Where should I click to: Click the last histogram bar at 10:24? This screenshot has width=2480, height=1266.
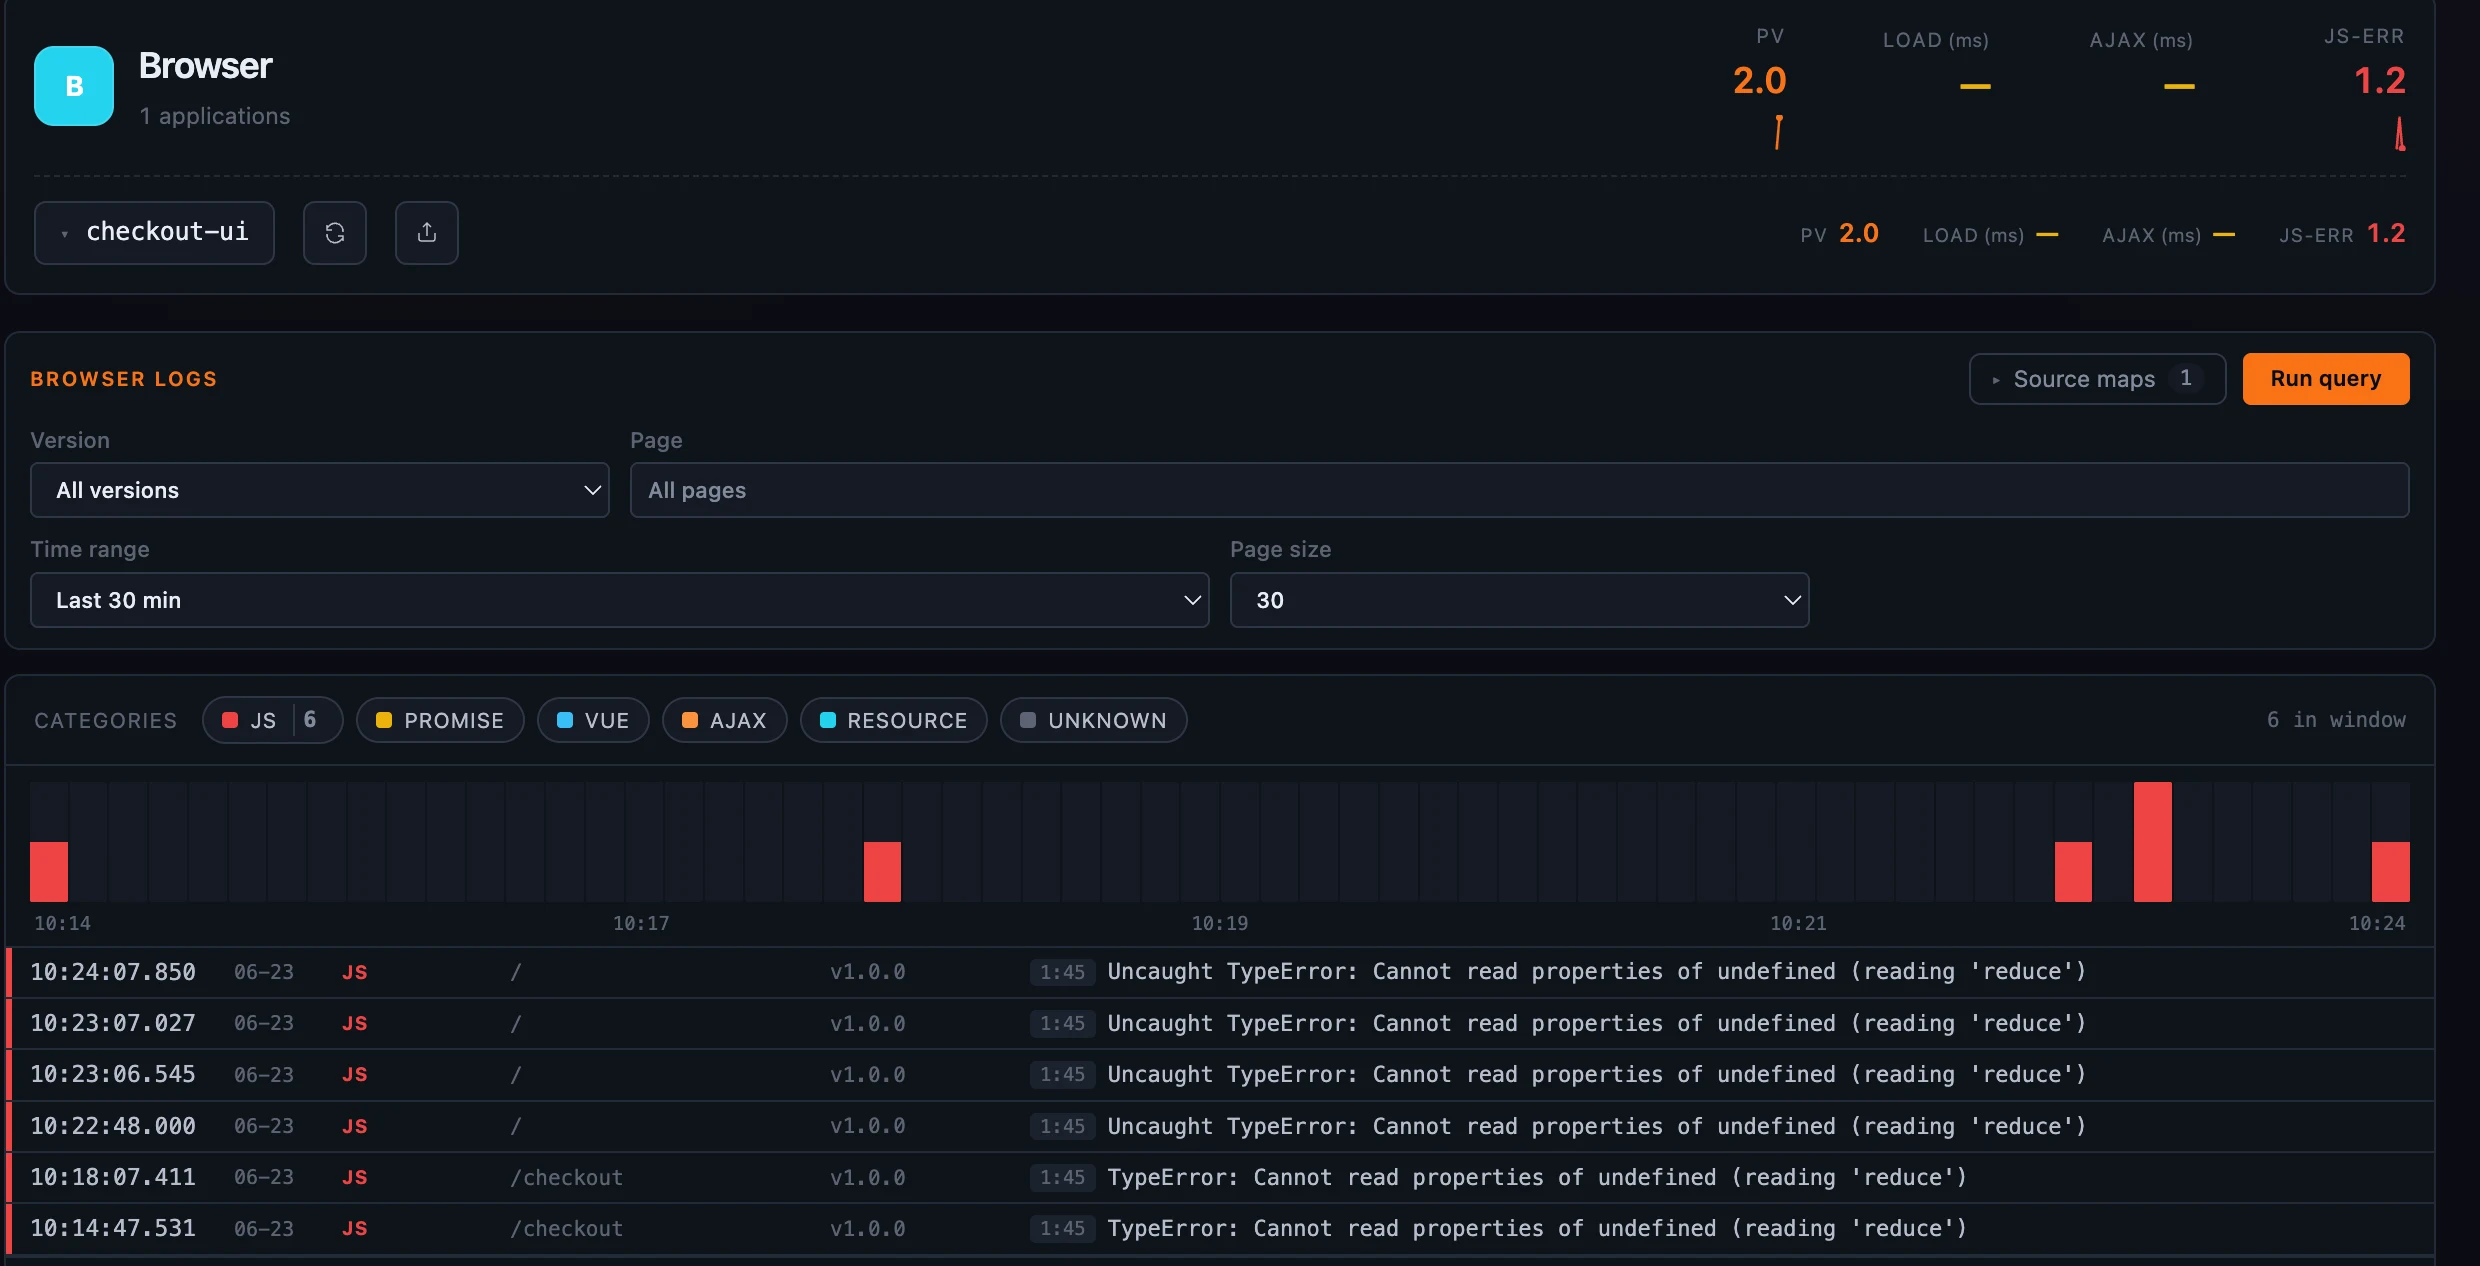[x=2391, y=872]
